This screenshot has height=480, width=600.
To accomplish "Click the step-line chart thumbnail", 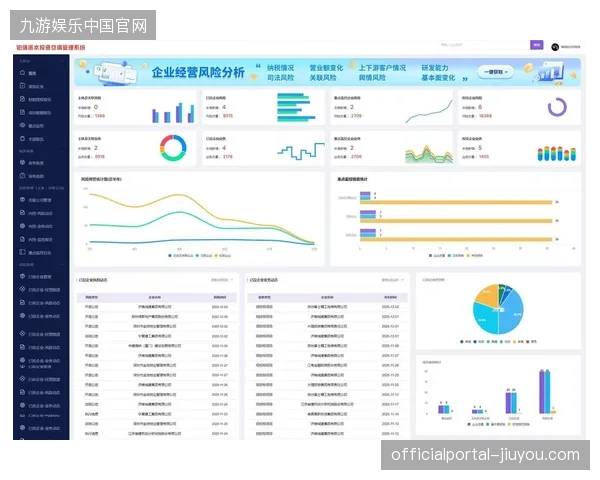I will [301, 151].
